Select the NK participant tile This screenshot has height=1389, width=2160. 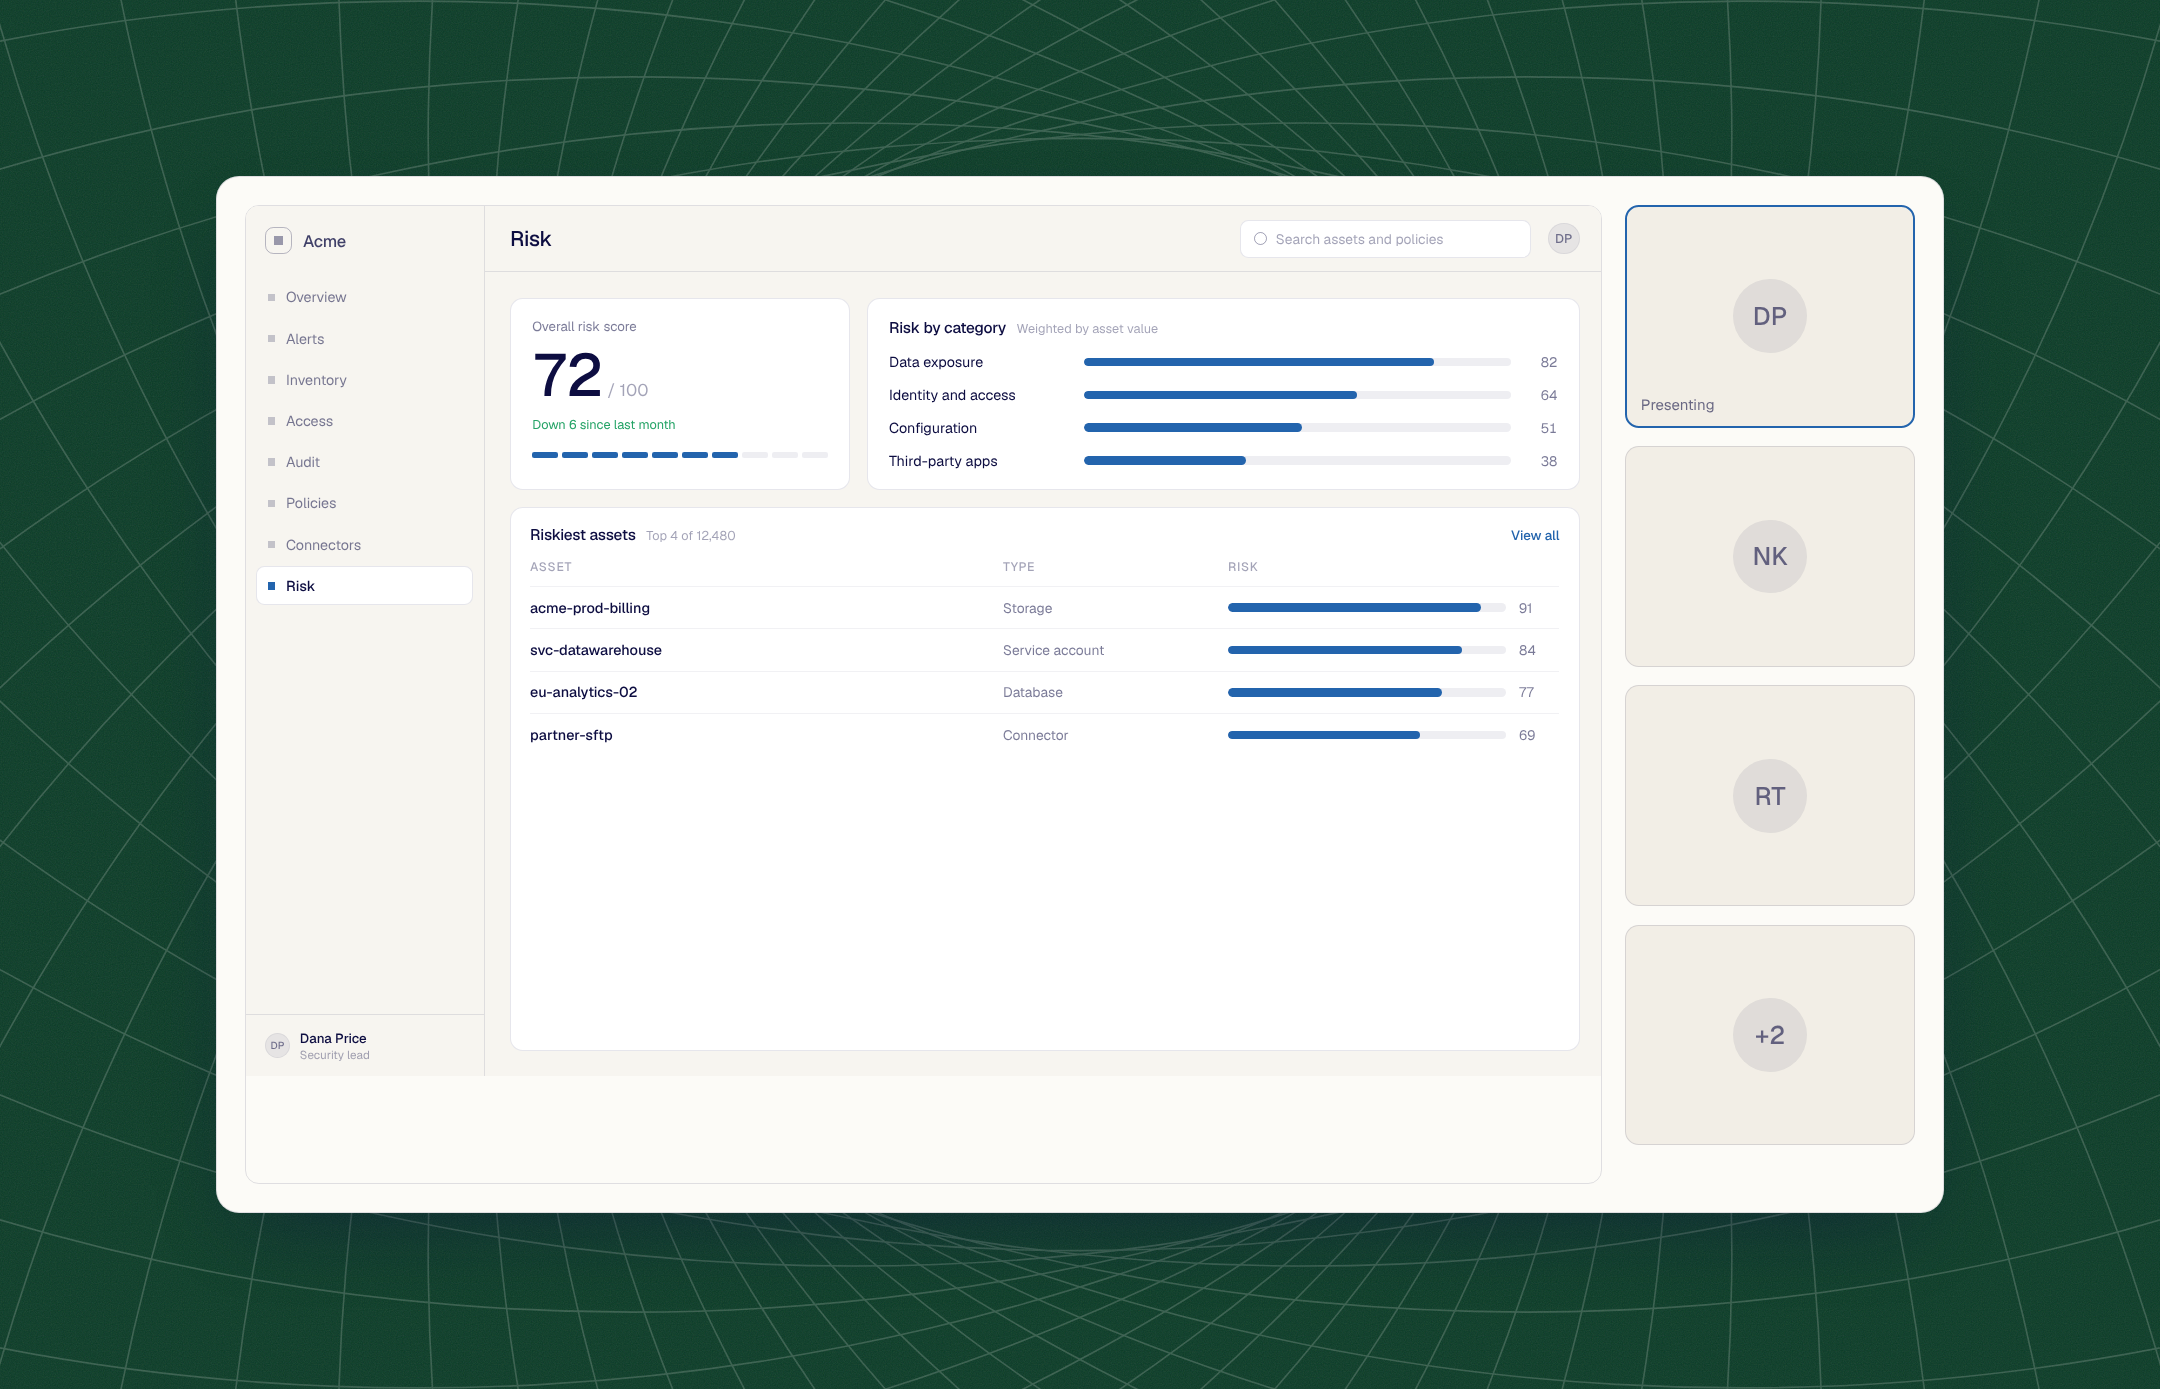coord(1770,556)
